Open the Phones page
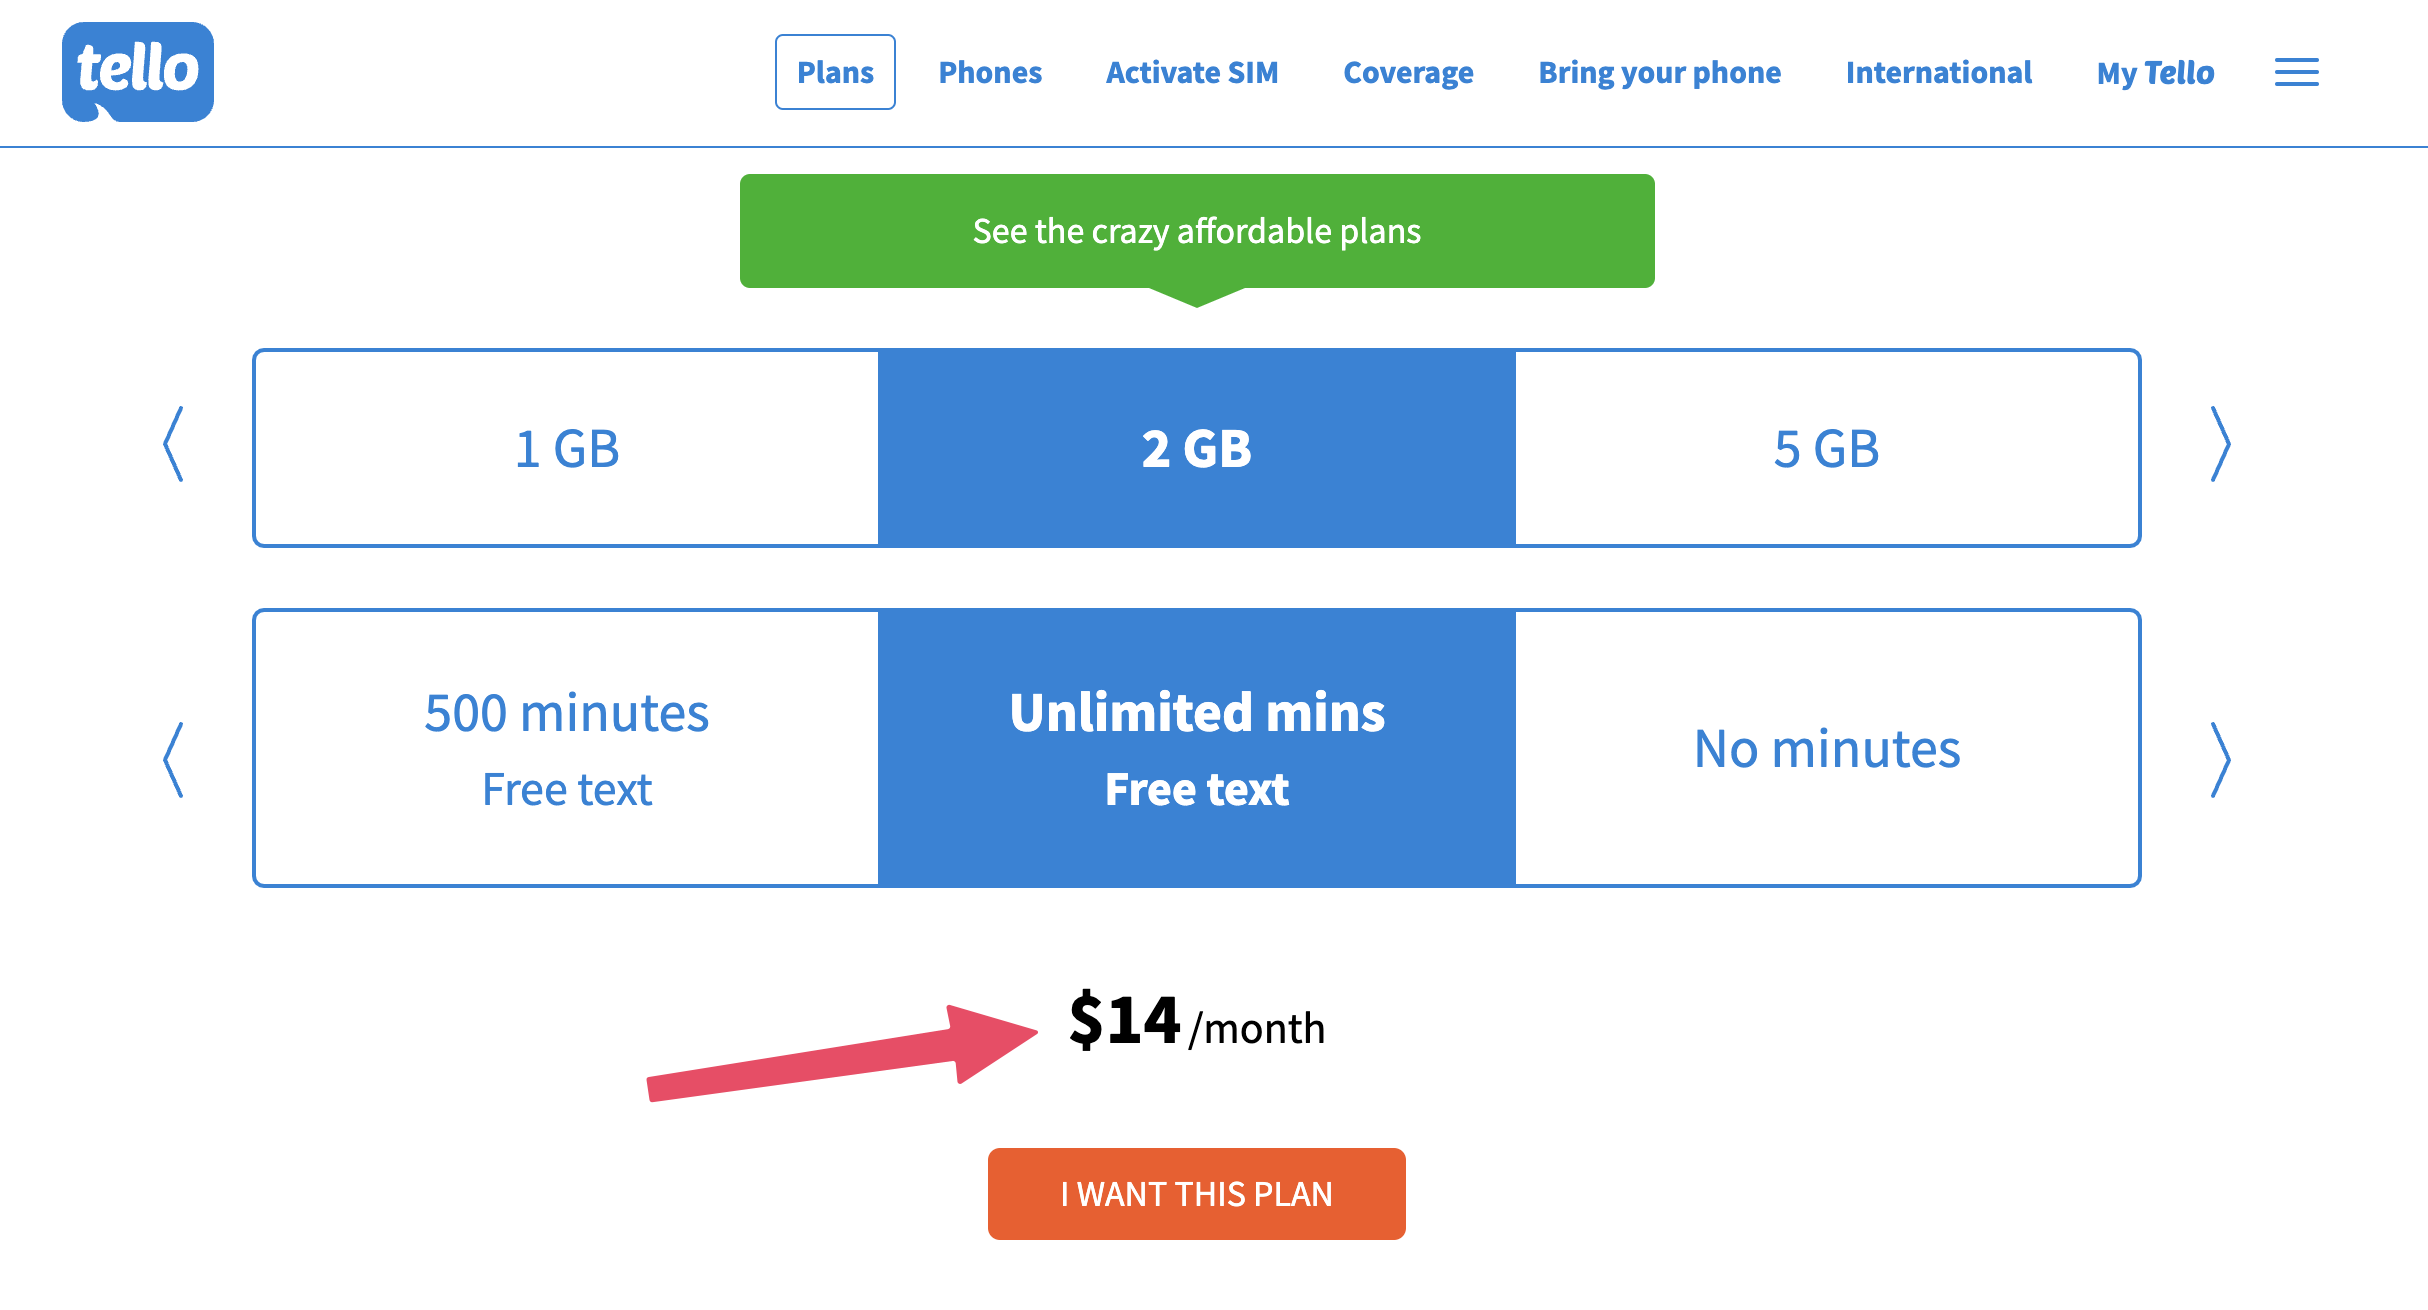2428x1310 pixels. pos(990,71)
